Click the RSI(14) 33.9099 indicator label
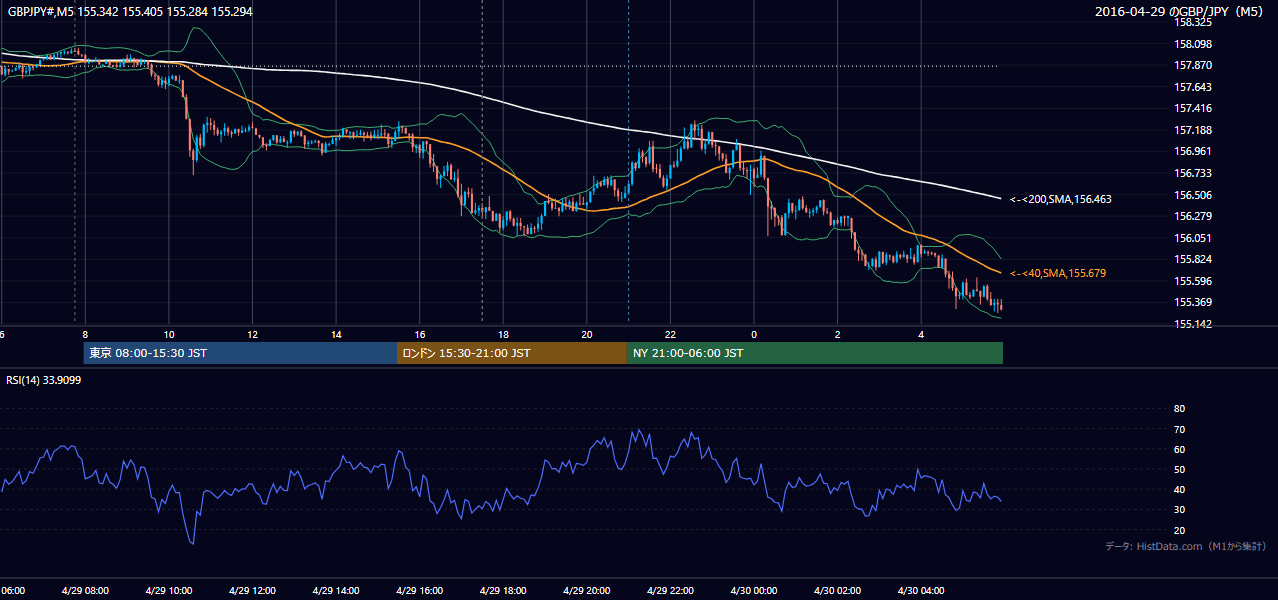The image size is (1278, 600). (44, 380)
